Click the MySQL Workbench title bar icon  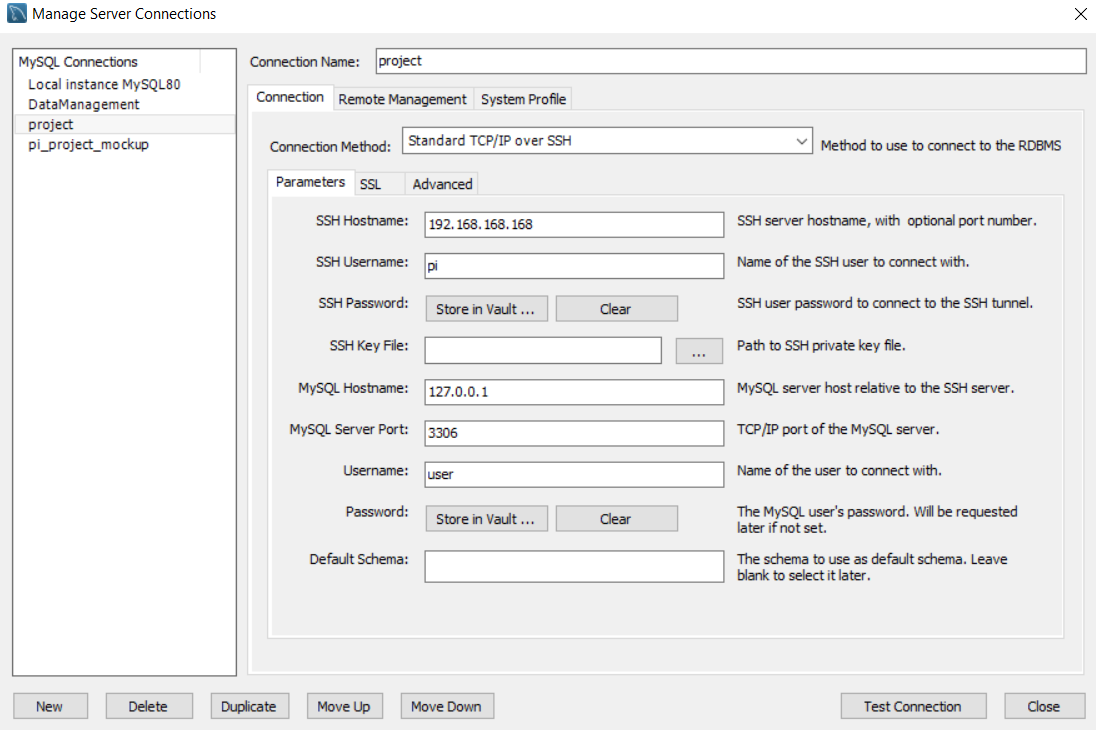(17, 13)
